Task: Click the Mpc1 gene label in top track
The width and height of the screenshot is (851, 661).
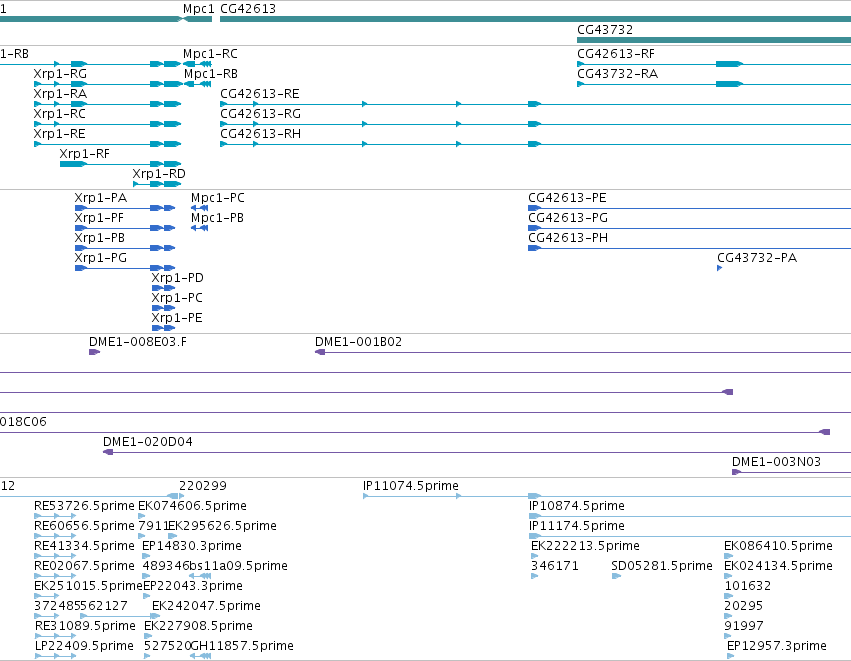Action: pyautogui.click(x=198, y=9)
